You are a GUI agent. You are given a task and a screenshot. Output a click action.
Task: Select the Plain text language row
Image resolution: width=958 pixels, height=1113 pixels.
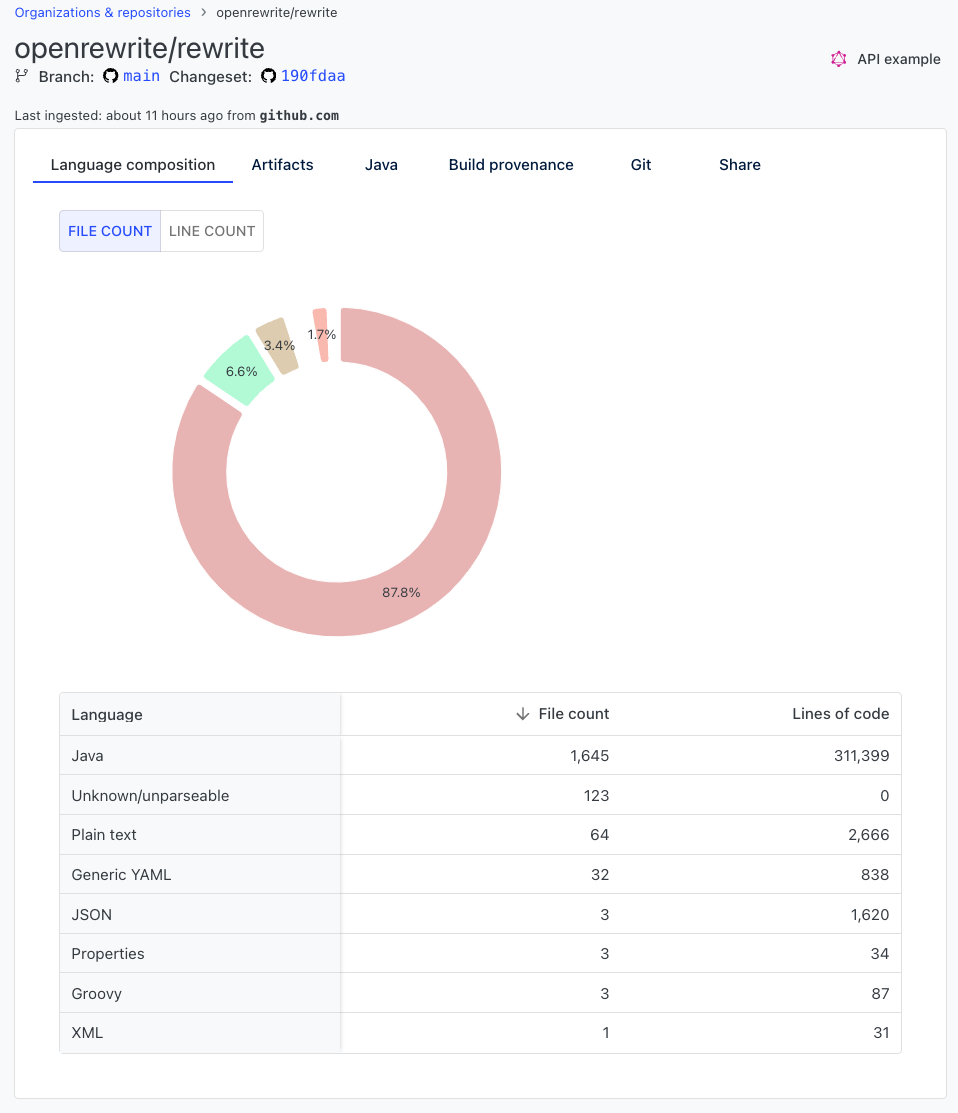click(x=480, y=835)
